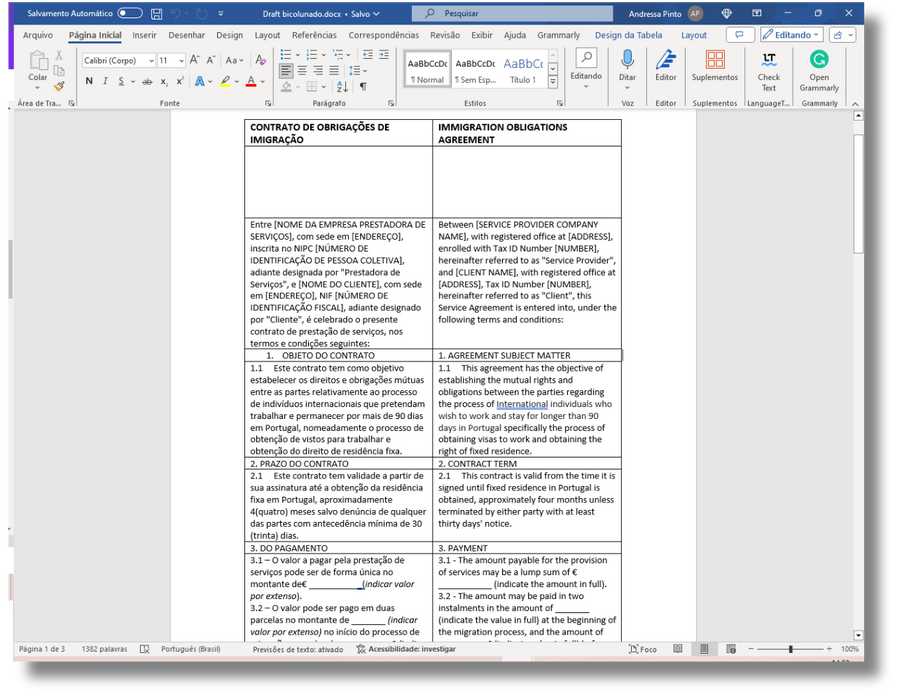Click Acessibilidade: investigar in status bar

pyautogui.click(x=406, y=649)
